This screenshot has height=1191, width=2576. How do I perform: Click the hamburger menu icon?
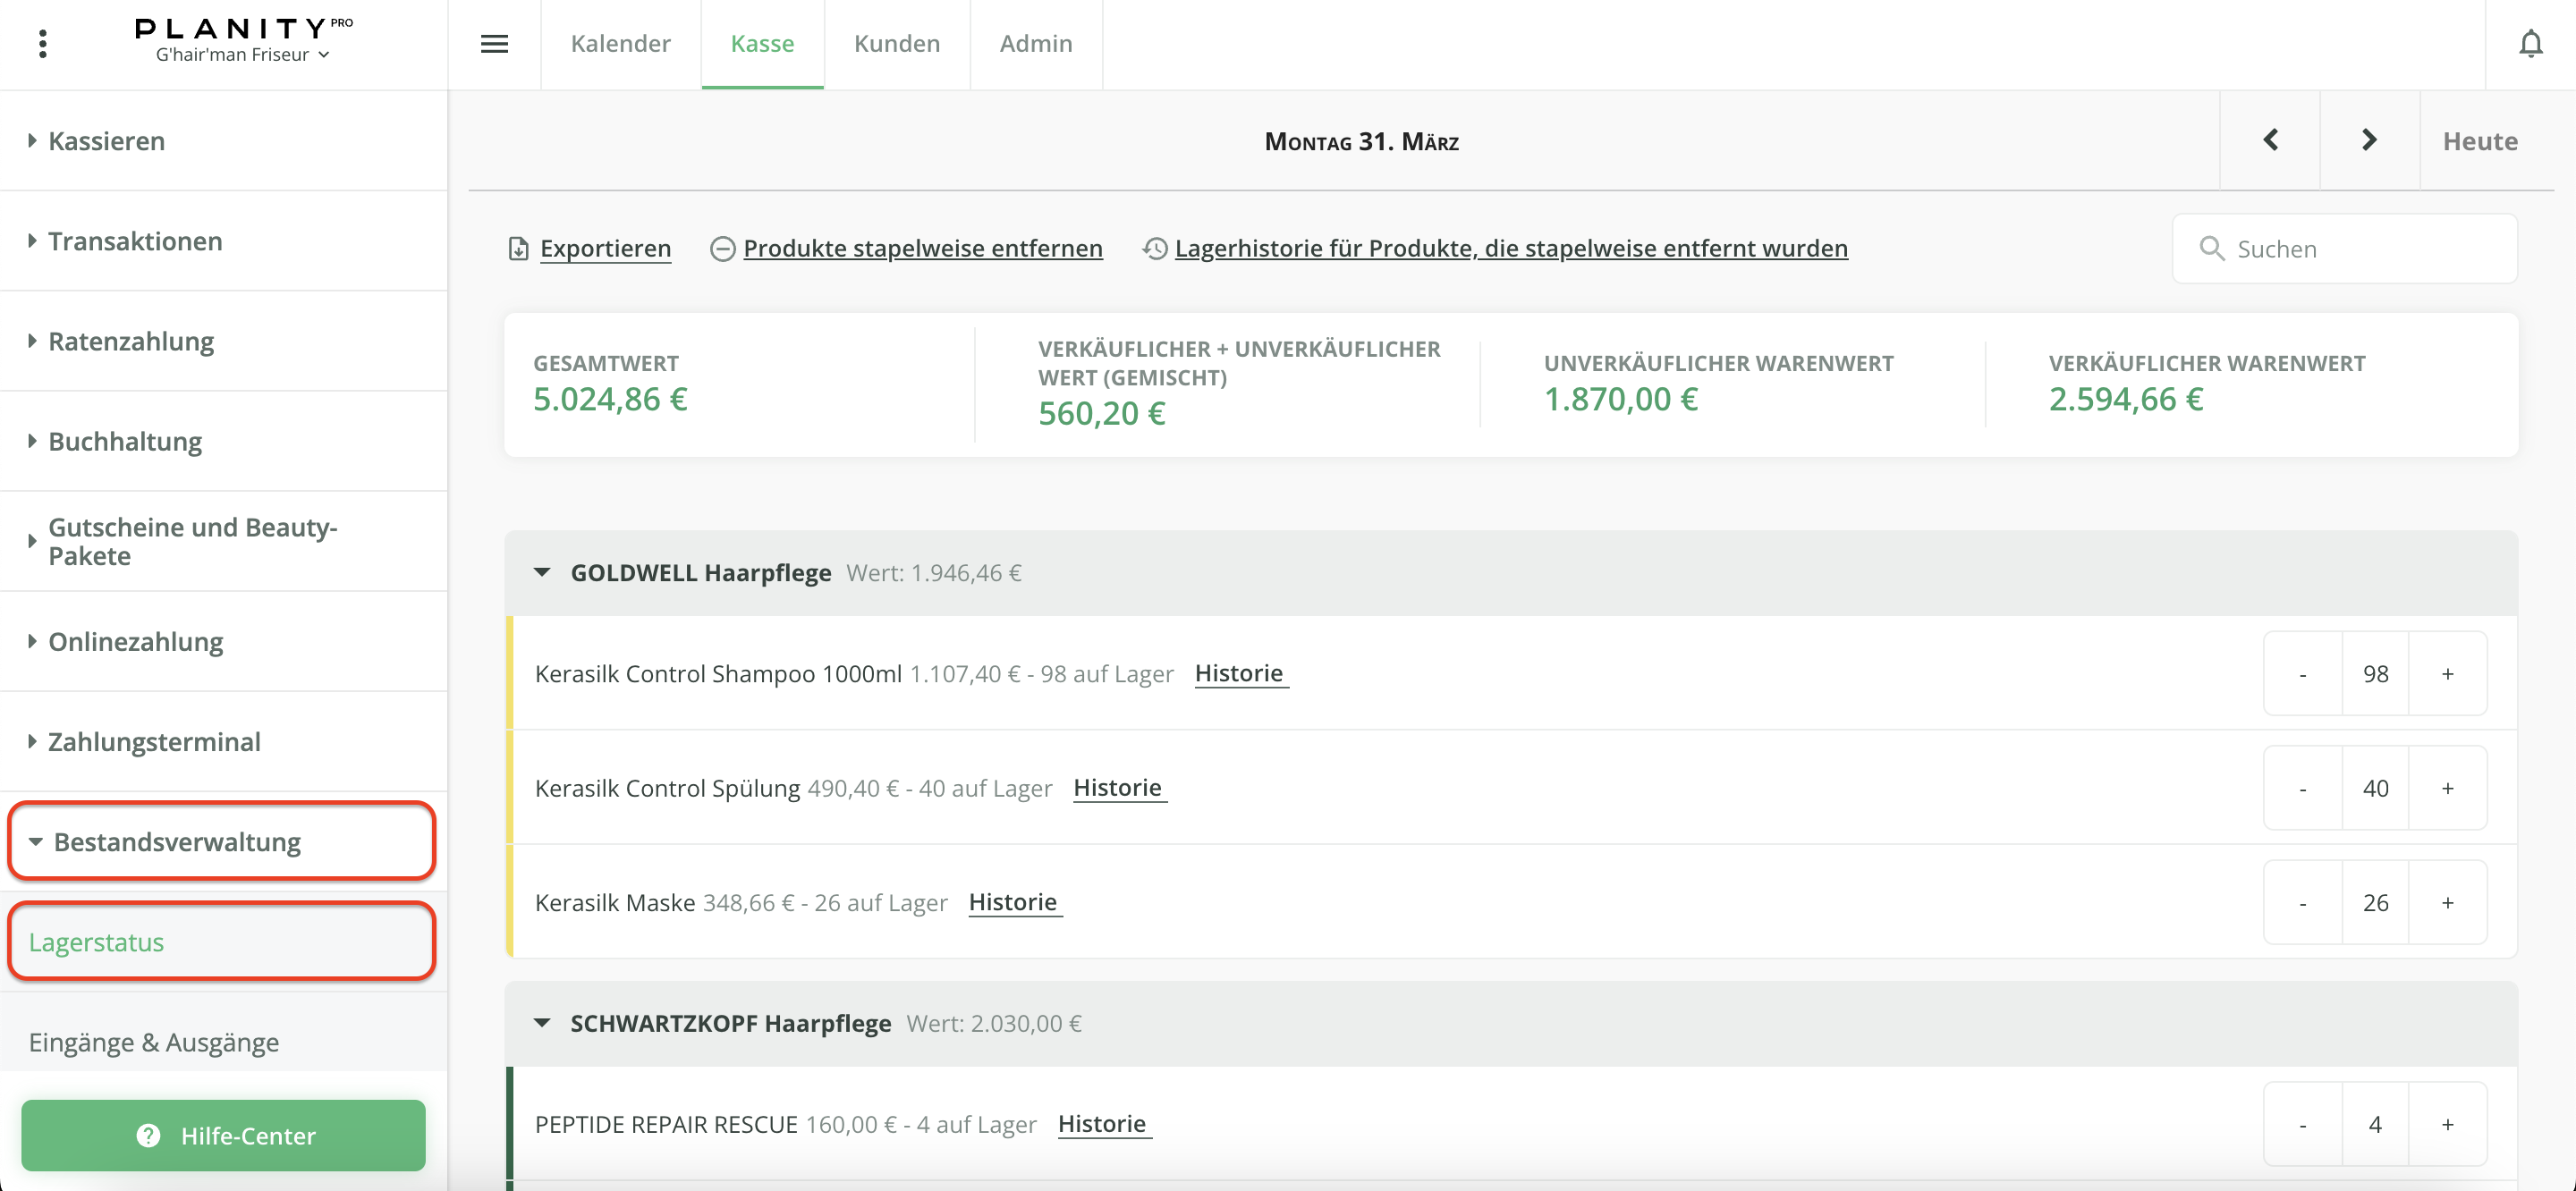(494, 44)
